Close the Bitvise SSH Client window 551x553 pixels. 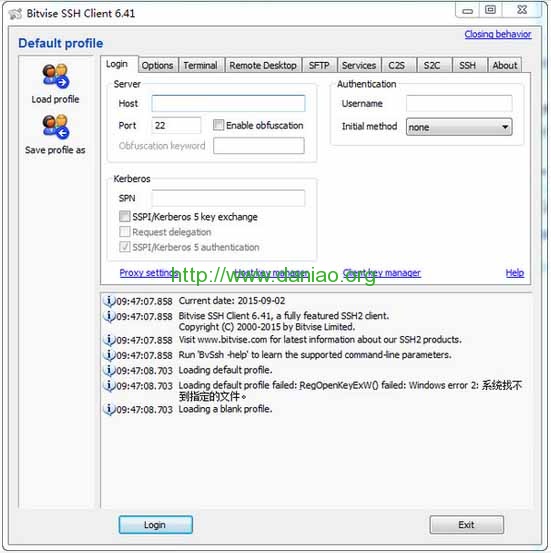click(x=522, y=11)
